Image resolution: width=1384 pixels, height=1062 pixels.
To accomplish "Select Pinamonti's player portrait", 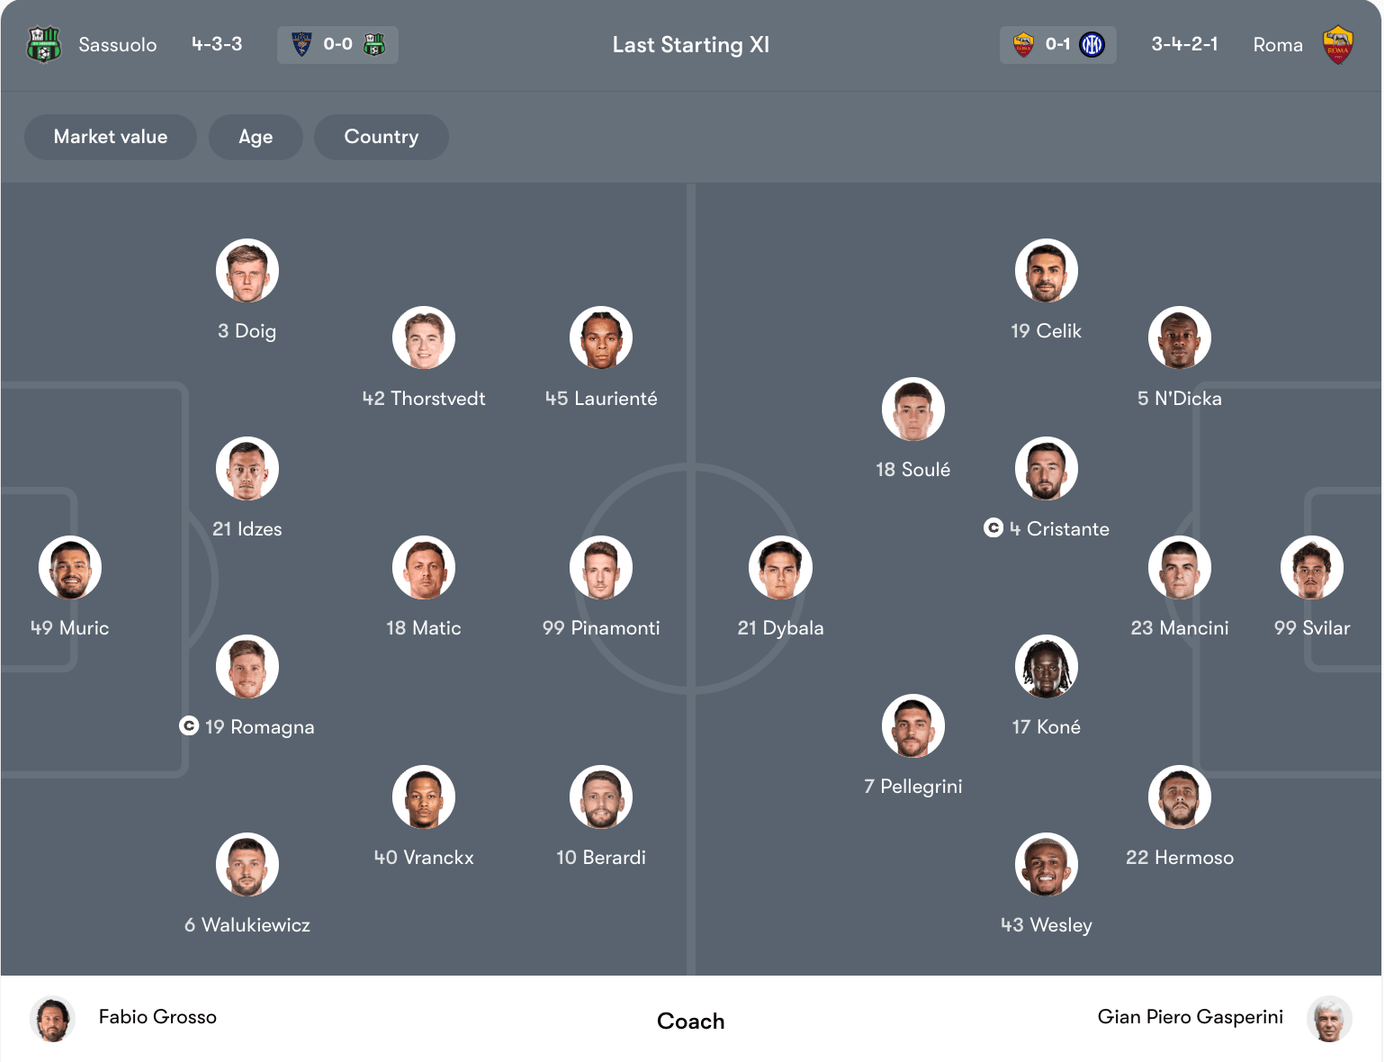I will click(601, 568).
